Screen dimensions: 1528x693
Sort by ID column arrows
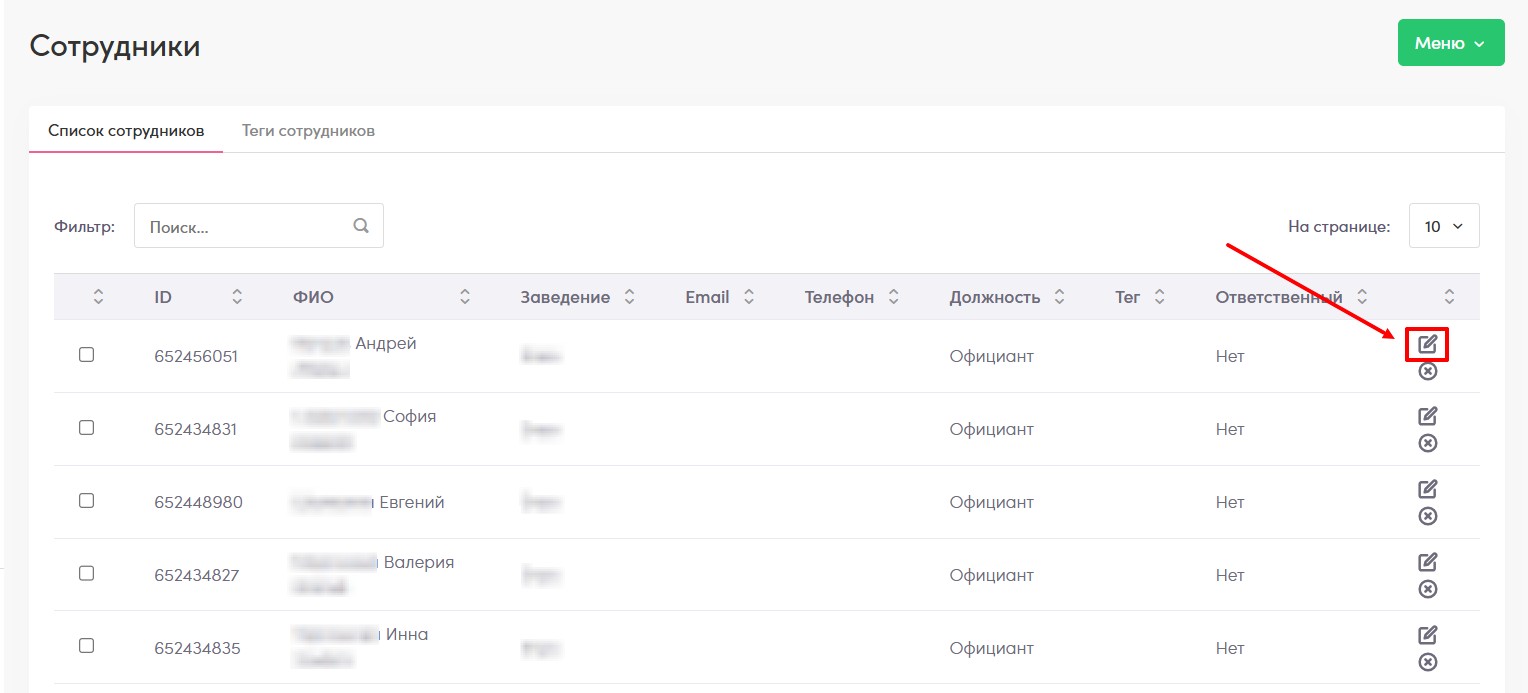pos(237,297)
